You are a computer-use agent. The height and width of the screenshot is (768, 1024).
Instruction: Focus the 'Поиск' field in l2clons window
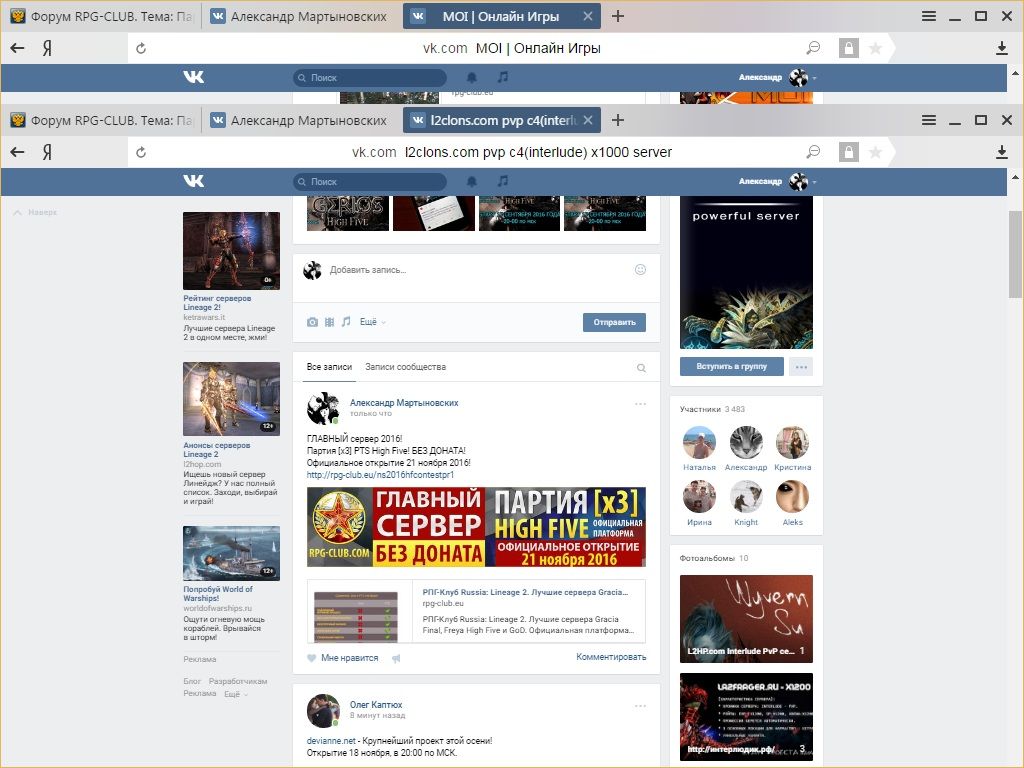(370, 182)
